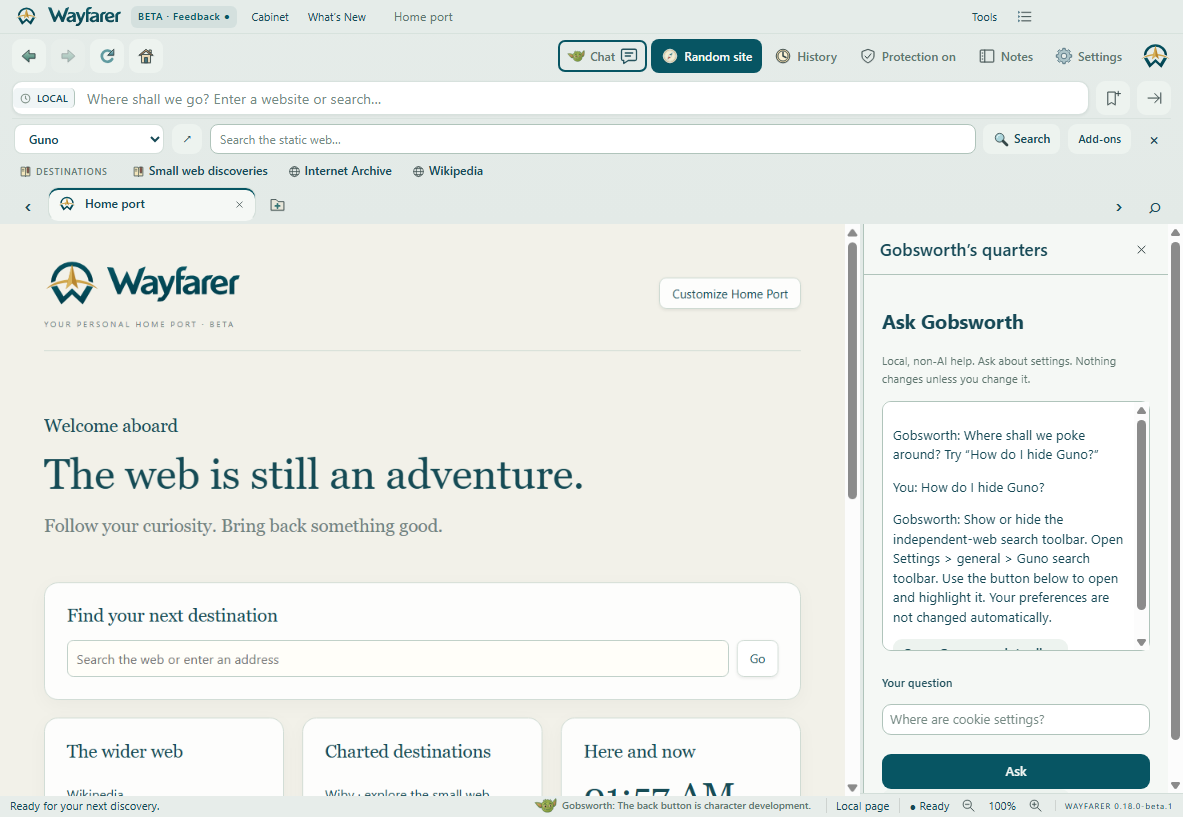The image size is (1183, 817).
Task: Focus the Find your next destination search box
Action: click(398, 659)
